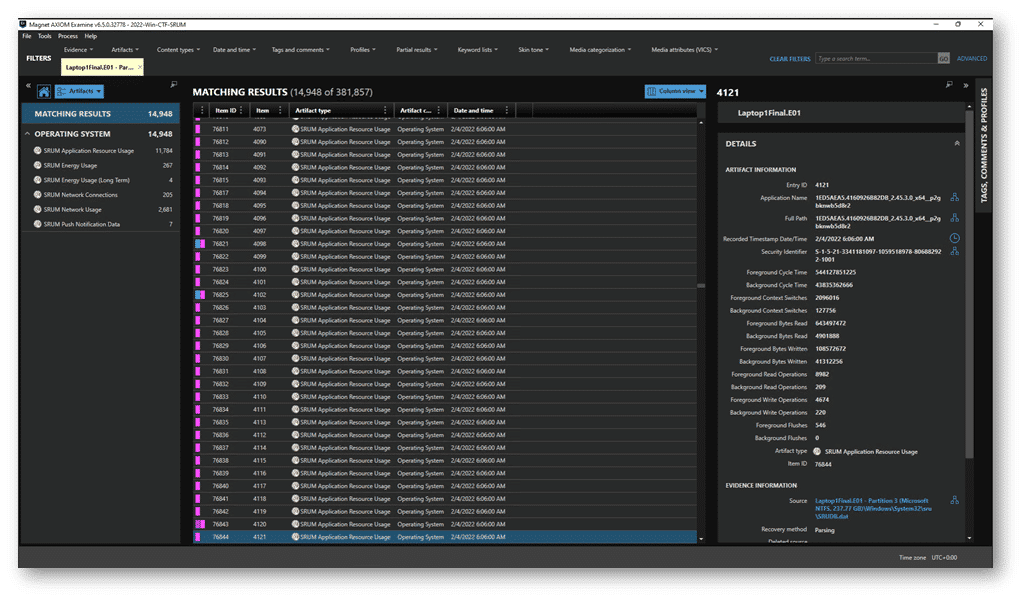This screenshot has height=601, width=1026.
Task: Click results table vertical scrollbar thumb
Action: pyautogui.click(x=701, y=285)
